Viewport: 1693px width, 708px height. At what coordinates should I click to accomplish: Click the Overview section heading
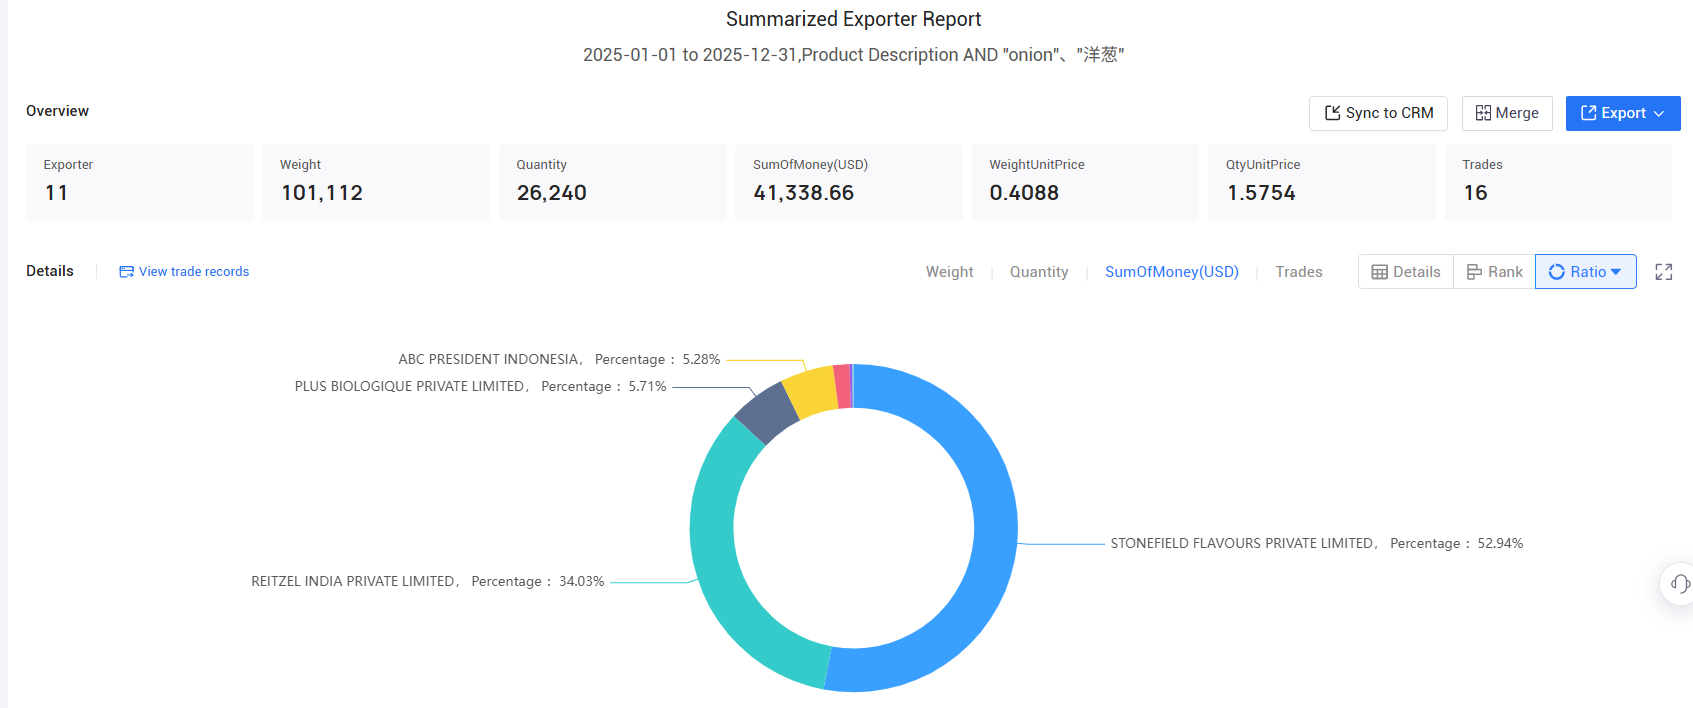point(57,111)
